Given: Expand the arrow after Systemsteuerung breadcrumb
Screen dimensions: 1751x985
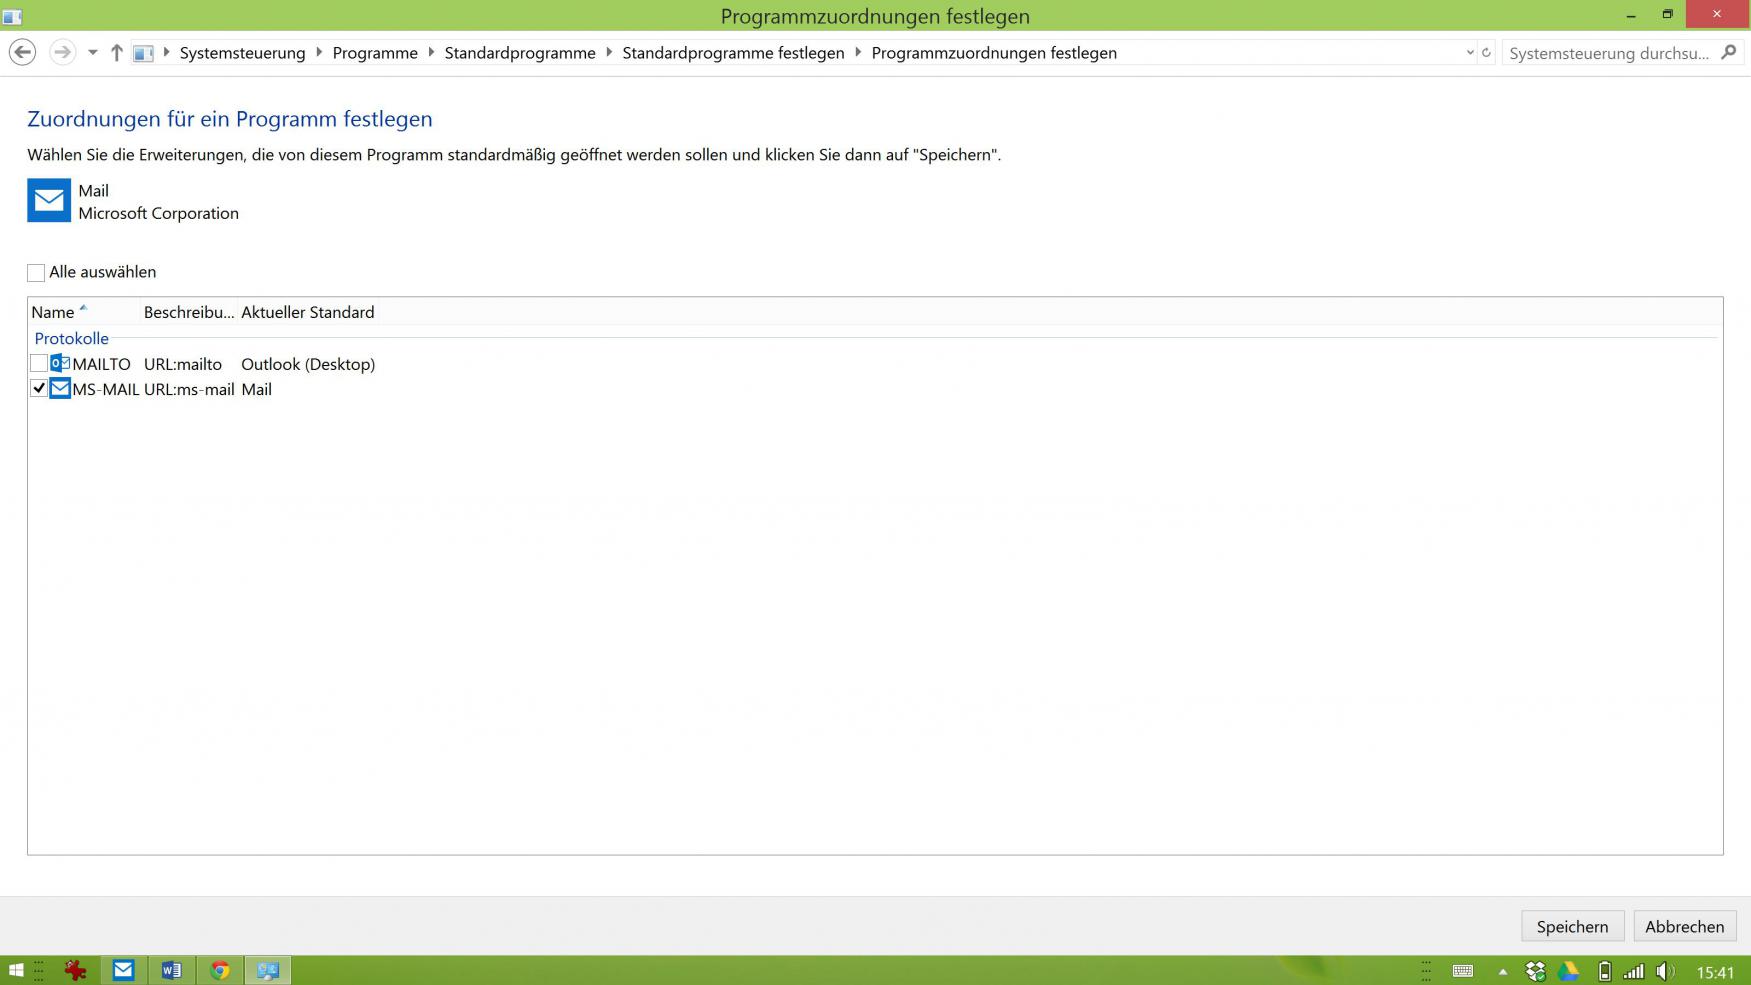Looking at the screenshot, I should coord(319,52).
